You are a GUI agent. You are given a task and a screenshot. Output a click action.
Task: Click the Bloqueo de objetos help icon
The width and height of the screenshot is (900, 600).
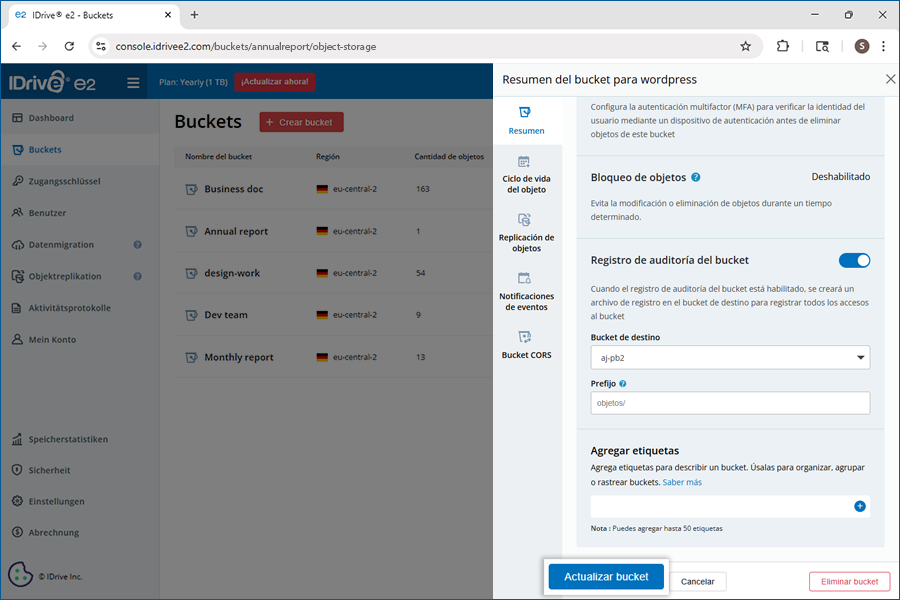pos(696,177)
